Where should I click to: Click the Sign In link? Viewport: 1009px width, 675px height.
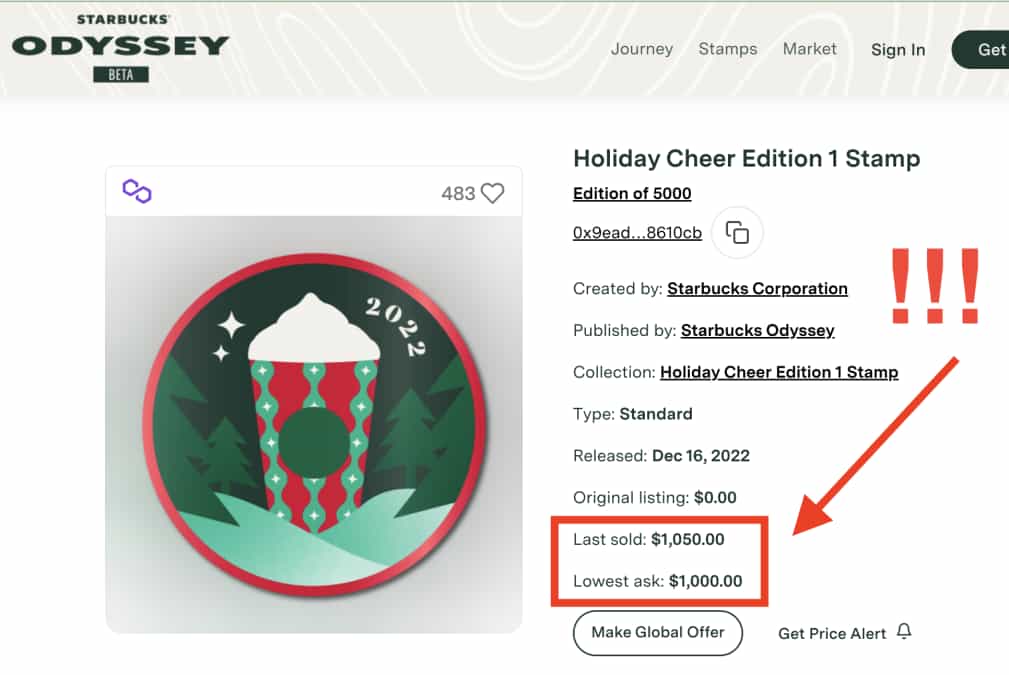pos(898,50)
